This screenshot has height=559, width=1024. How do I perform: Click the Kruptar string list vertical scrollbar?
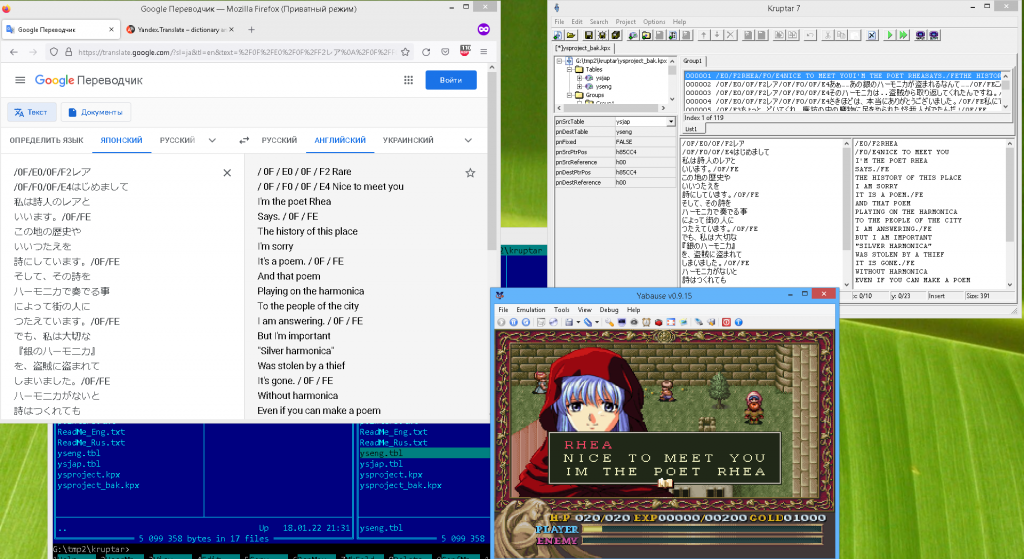point(1006,91)
